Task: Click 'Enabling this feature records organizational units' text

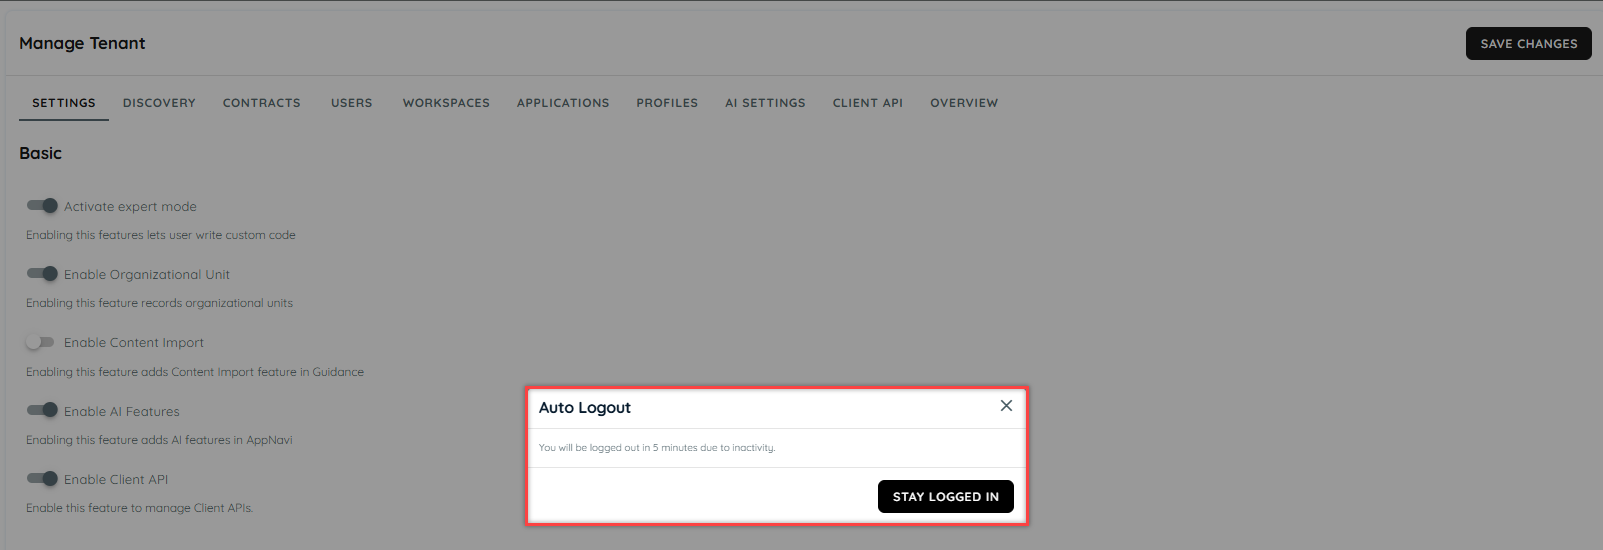Action: click(159, 303)
